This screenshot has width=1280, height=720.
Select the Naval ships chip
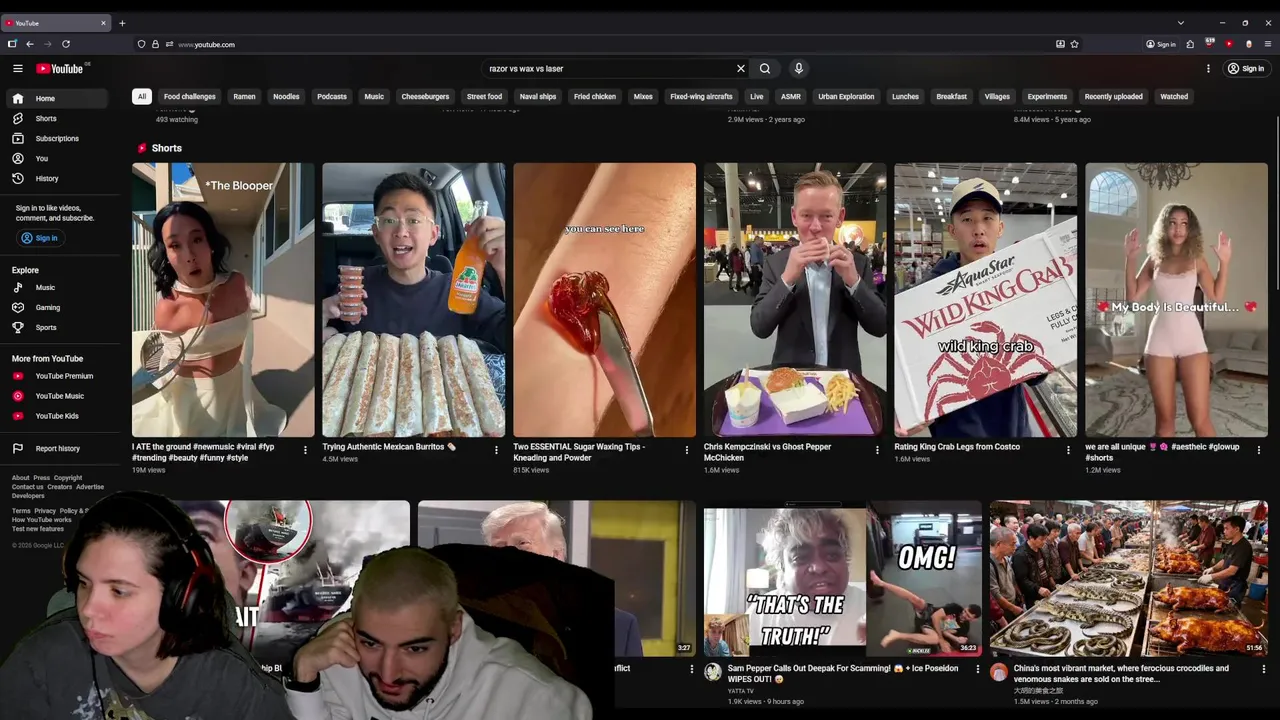click(x=538, y=97)
